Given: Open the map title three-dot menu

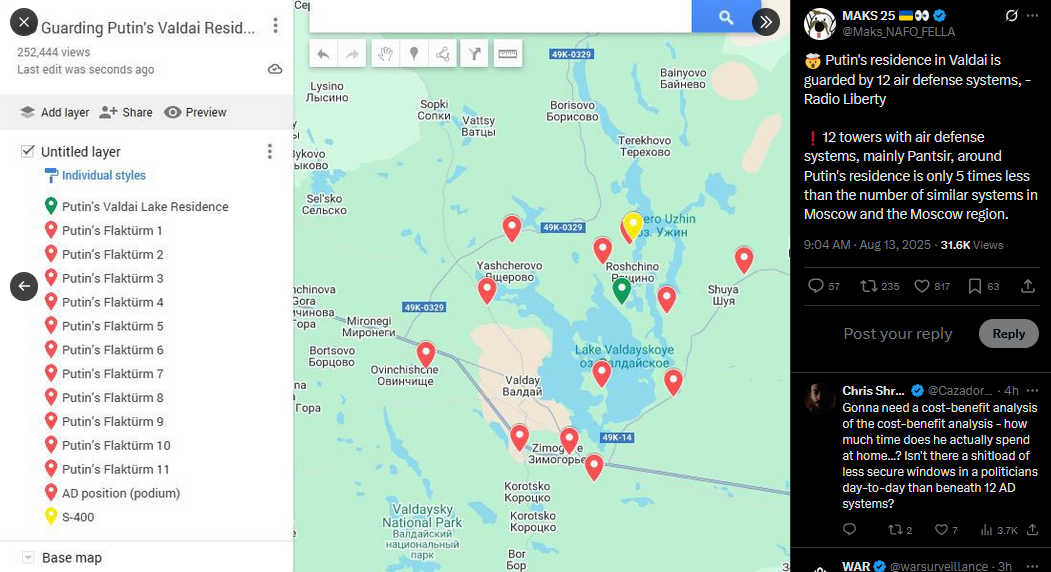Looking at the screenshot, I should tap(275, 25).
